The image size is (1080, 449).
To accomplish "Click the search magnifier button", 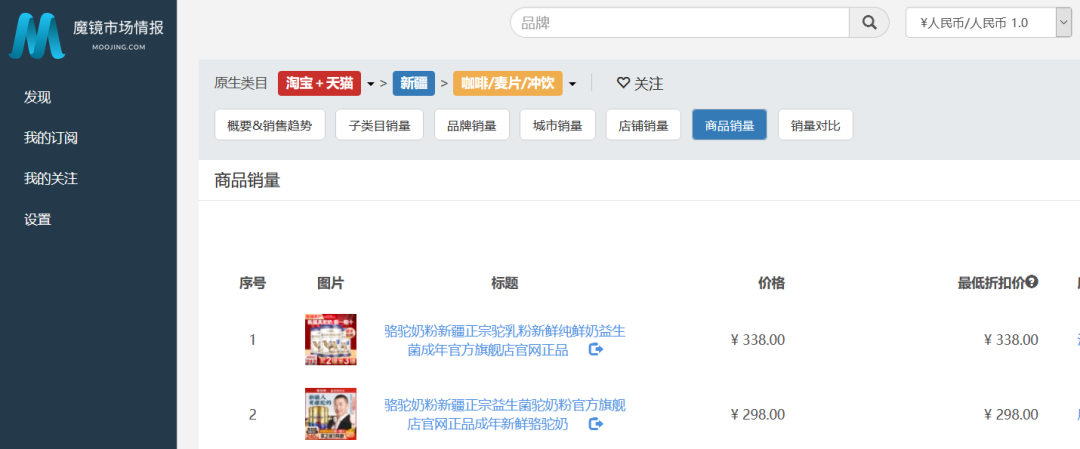I will [x=869, y=23].
